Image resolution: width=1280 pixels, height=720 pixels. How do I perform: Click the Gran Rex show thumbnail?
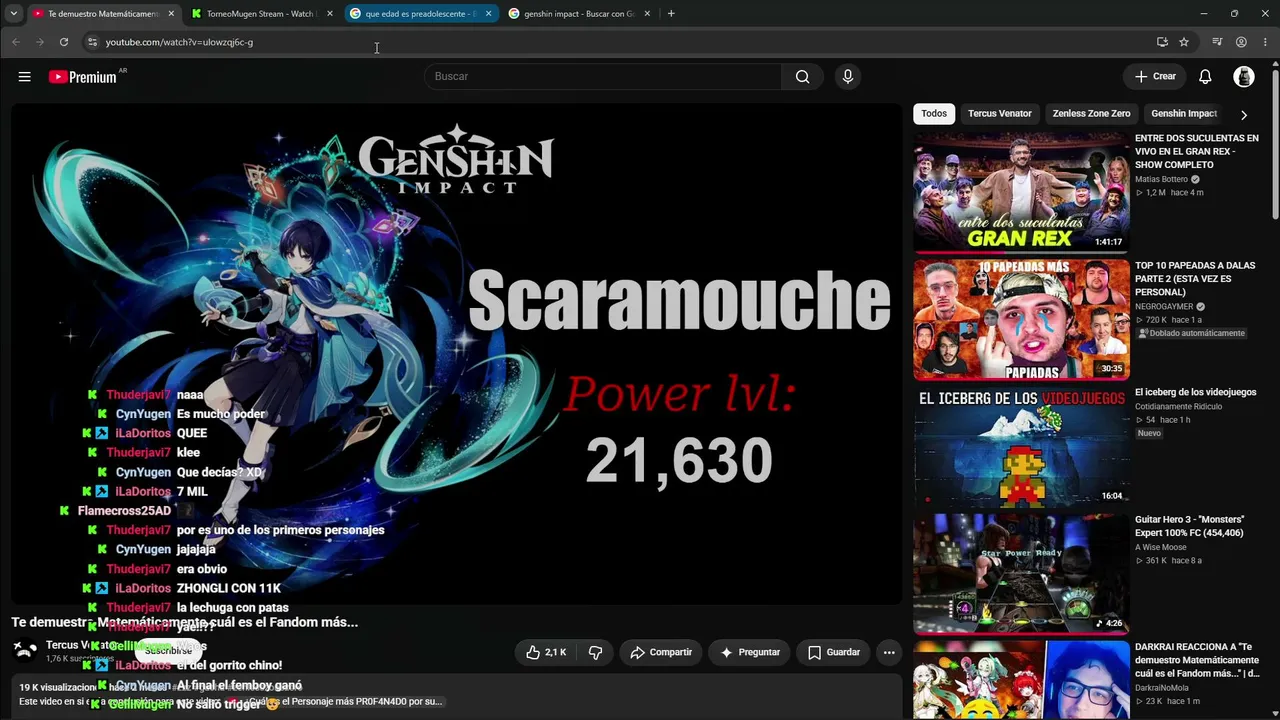[1021, 192]
